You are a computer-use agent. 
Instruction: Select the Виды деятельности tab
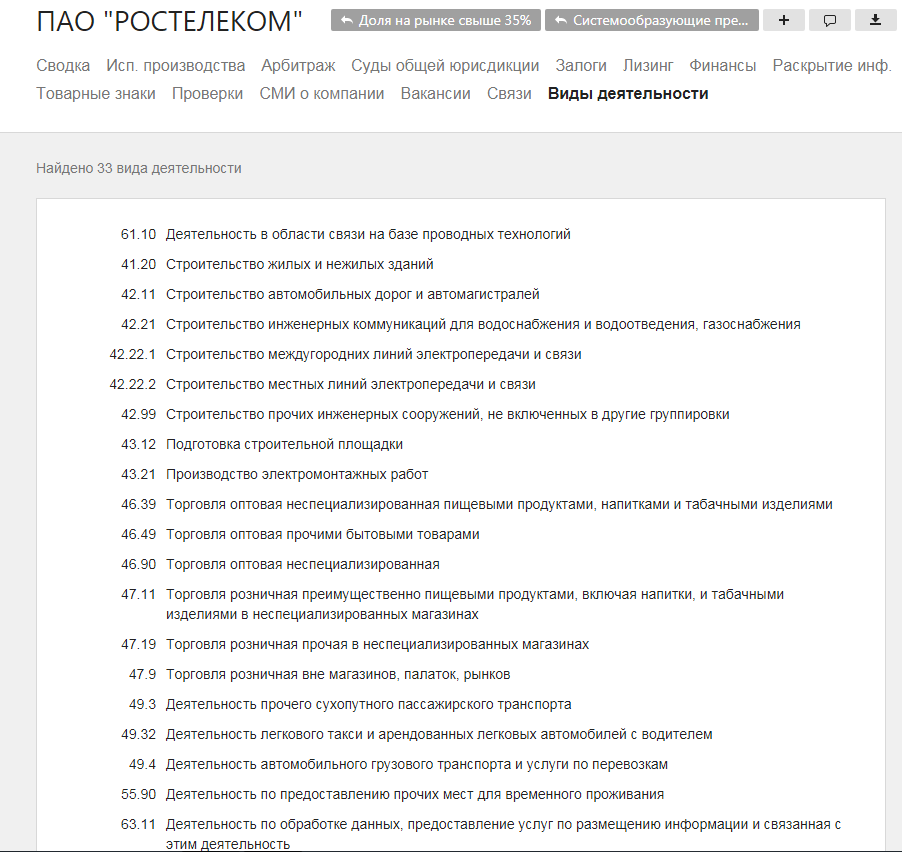(628, 93)
